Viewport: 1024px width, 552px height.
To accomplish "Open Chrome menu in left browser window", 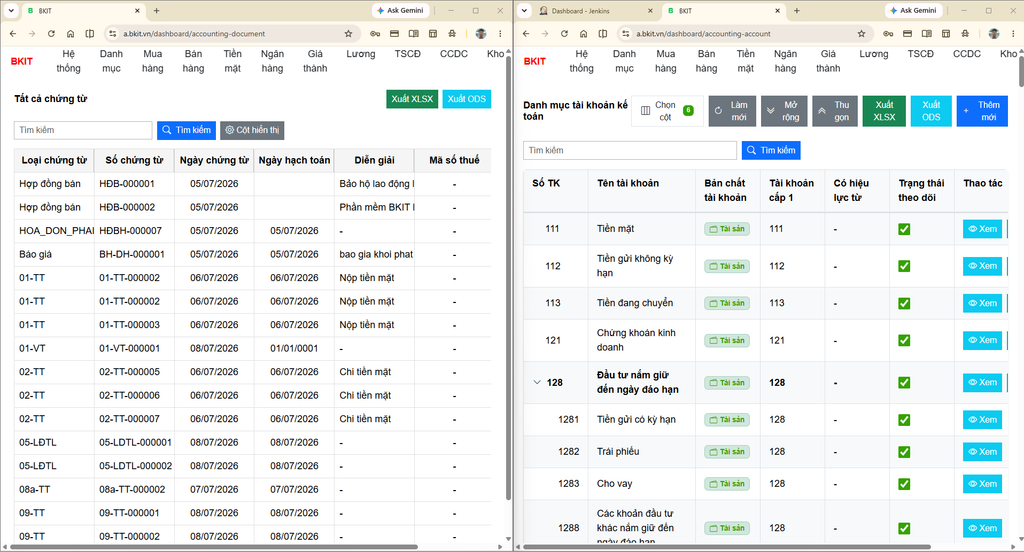I will pyautogui.click(x=500, y=34).
